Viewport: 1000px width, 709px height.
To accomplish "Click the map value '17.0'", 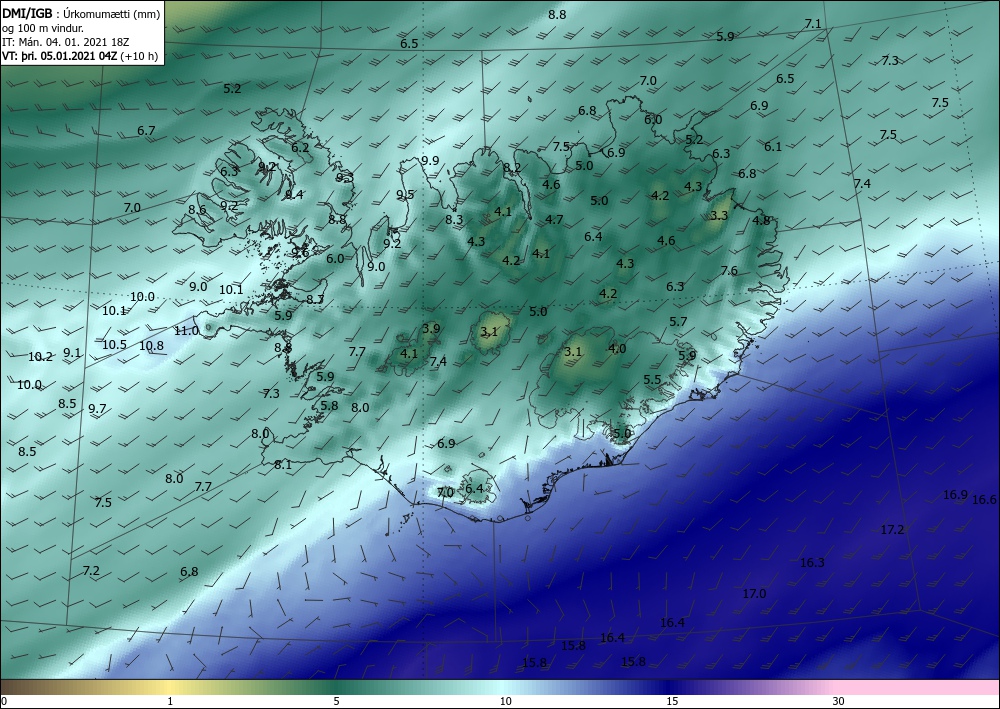I will [754, 594].
